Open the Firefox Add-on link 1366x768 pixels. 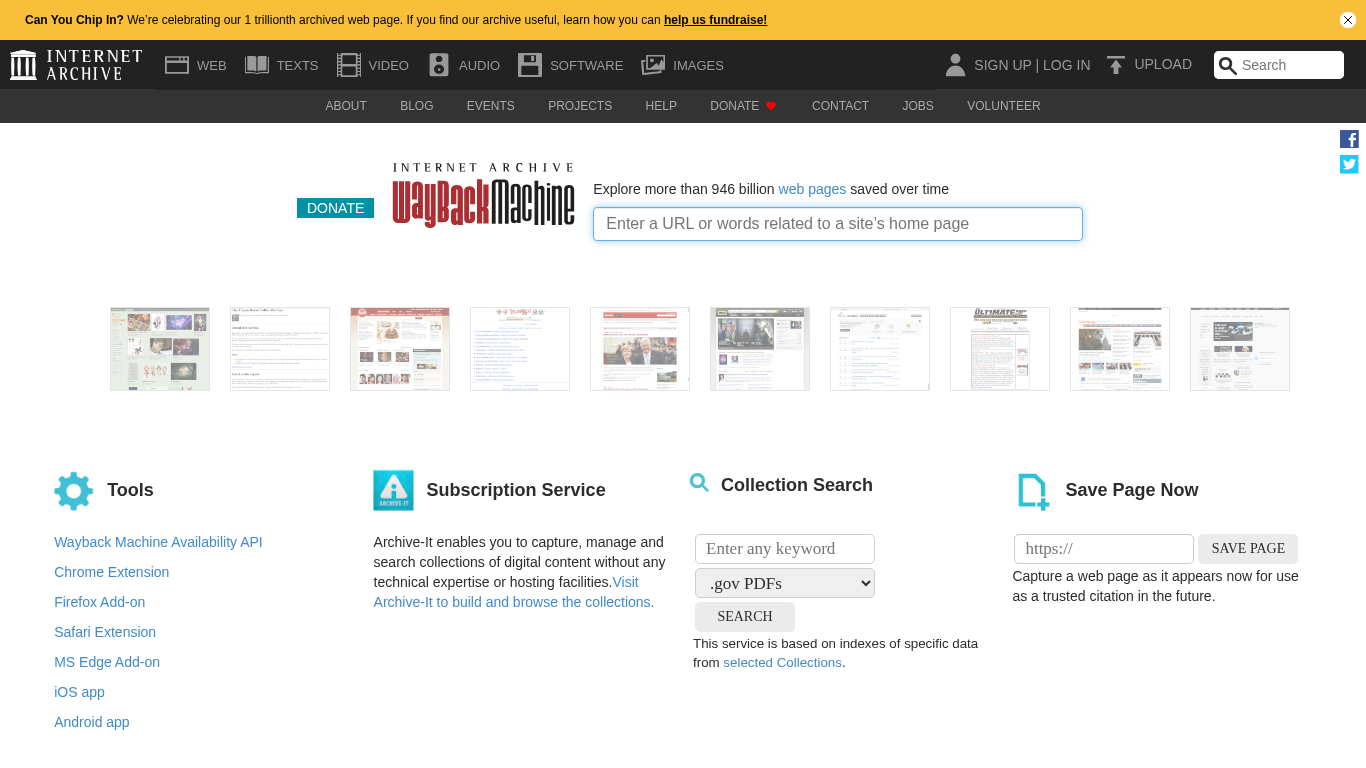pyautogui.click(x=100, y=602)
